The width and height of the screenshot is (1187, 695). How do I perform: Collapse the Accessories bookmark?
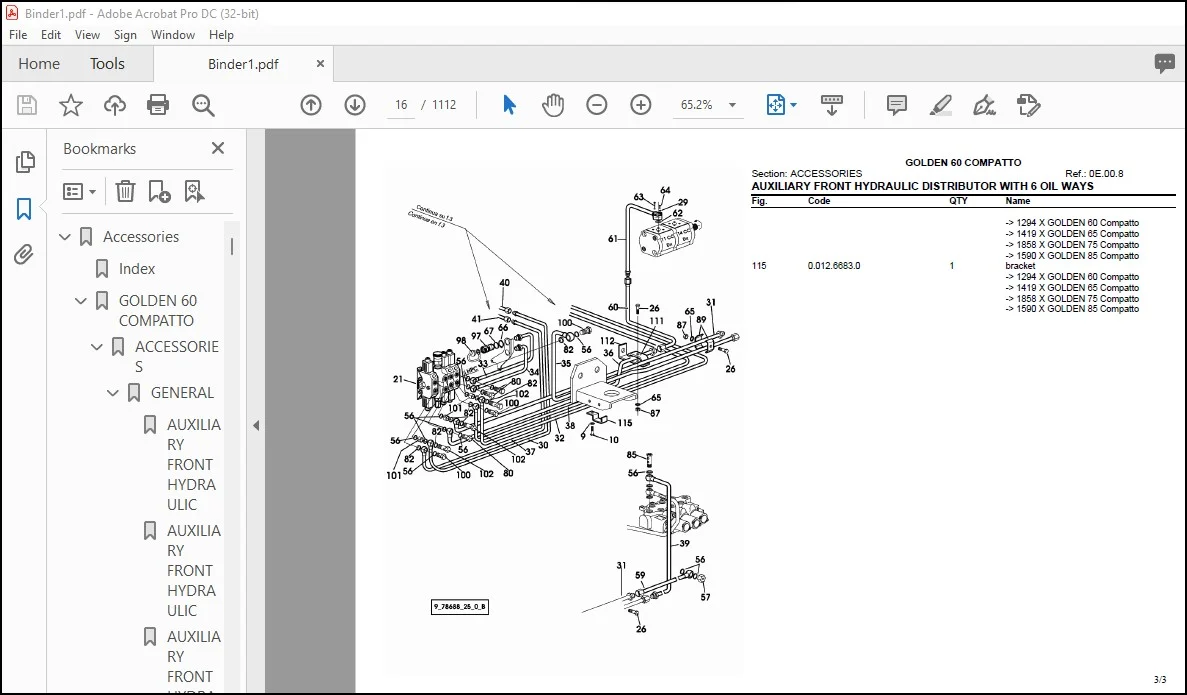coord(65,237)
